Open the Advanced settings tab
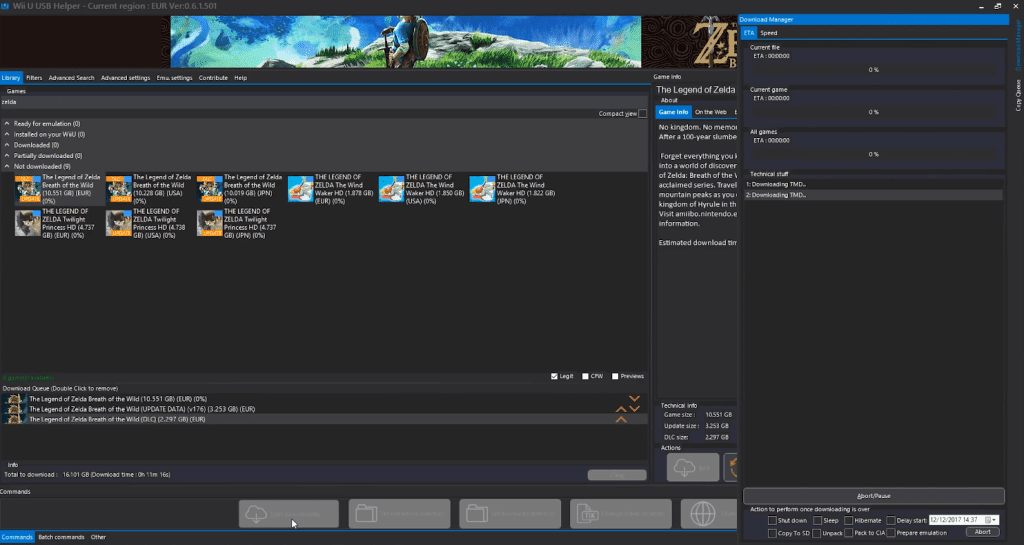 pyautogui.click(x=125, y=78)
